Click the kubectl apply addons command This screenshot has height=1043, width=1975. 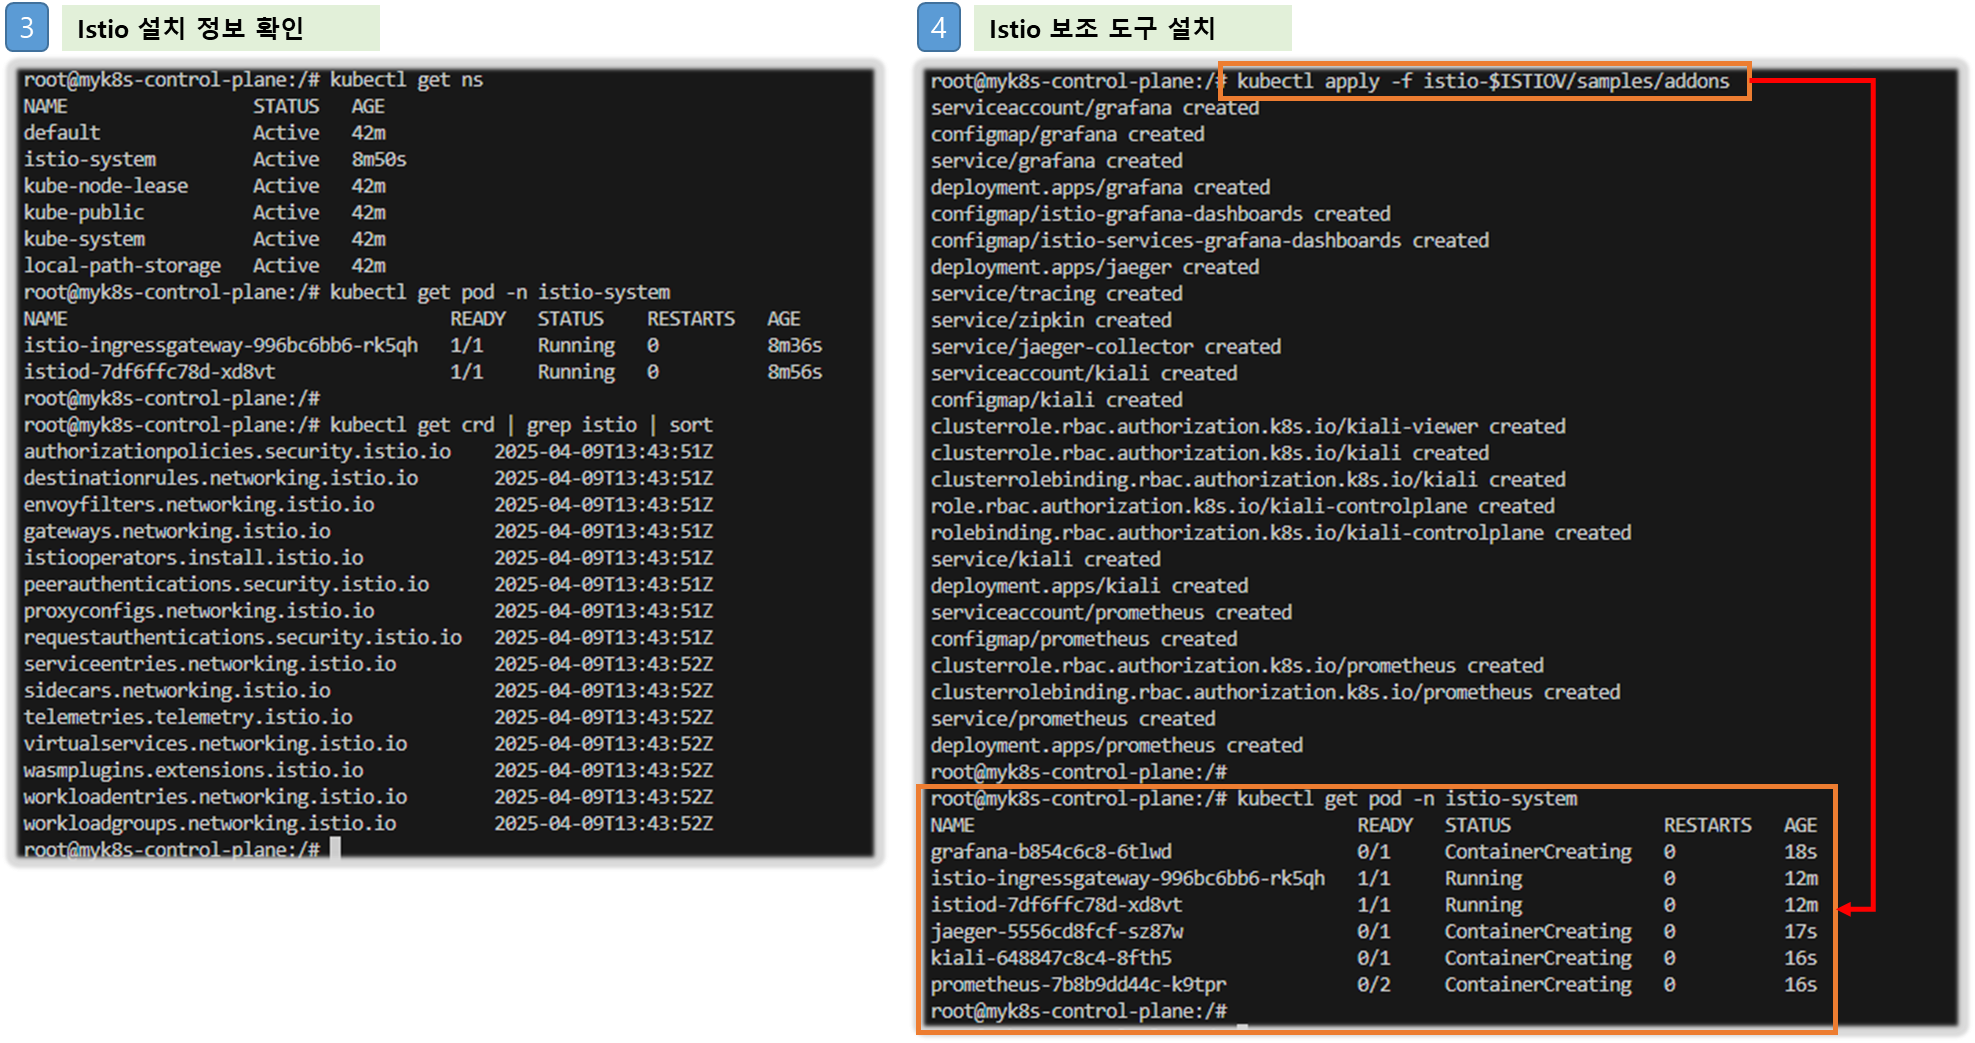point(1483,82)
